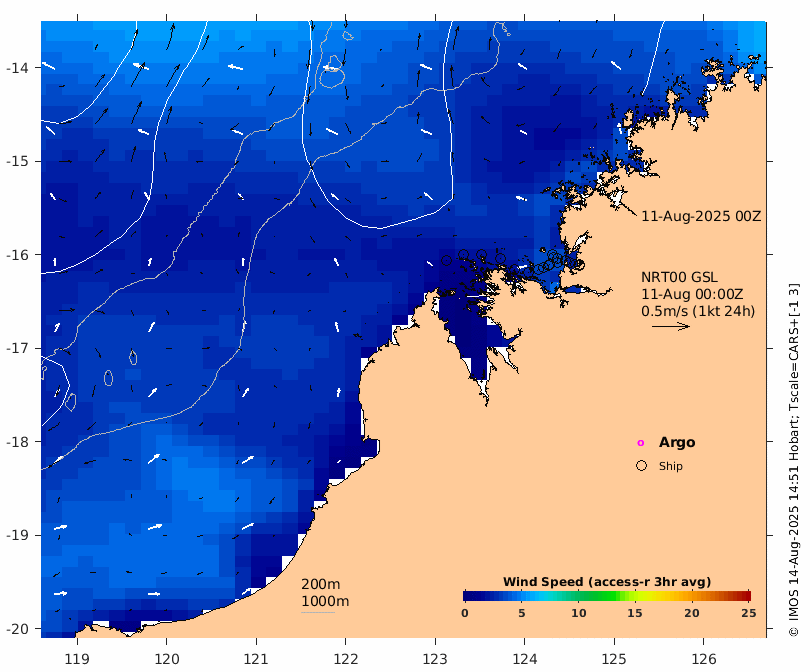Image resolution: width=810 pixels, height=672 pixels.
Task: Click the Ship legend circle marker
Action: click(x=641, y=465)
